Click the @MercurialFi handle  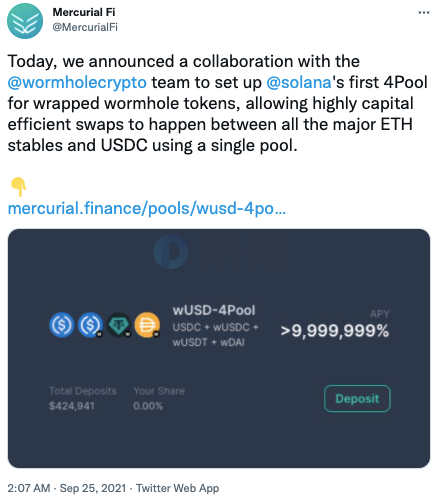pyautogui.click(x=85, y=27)
